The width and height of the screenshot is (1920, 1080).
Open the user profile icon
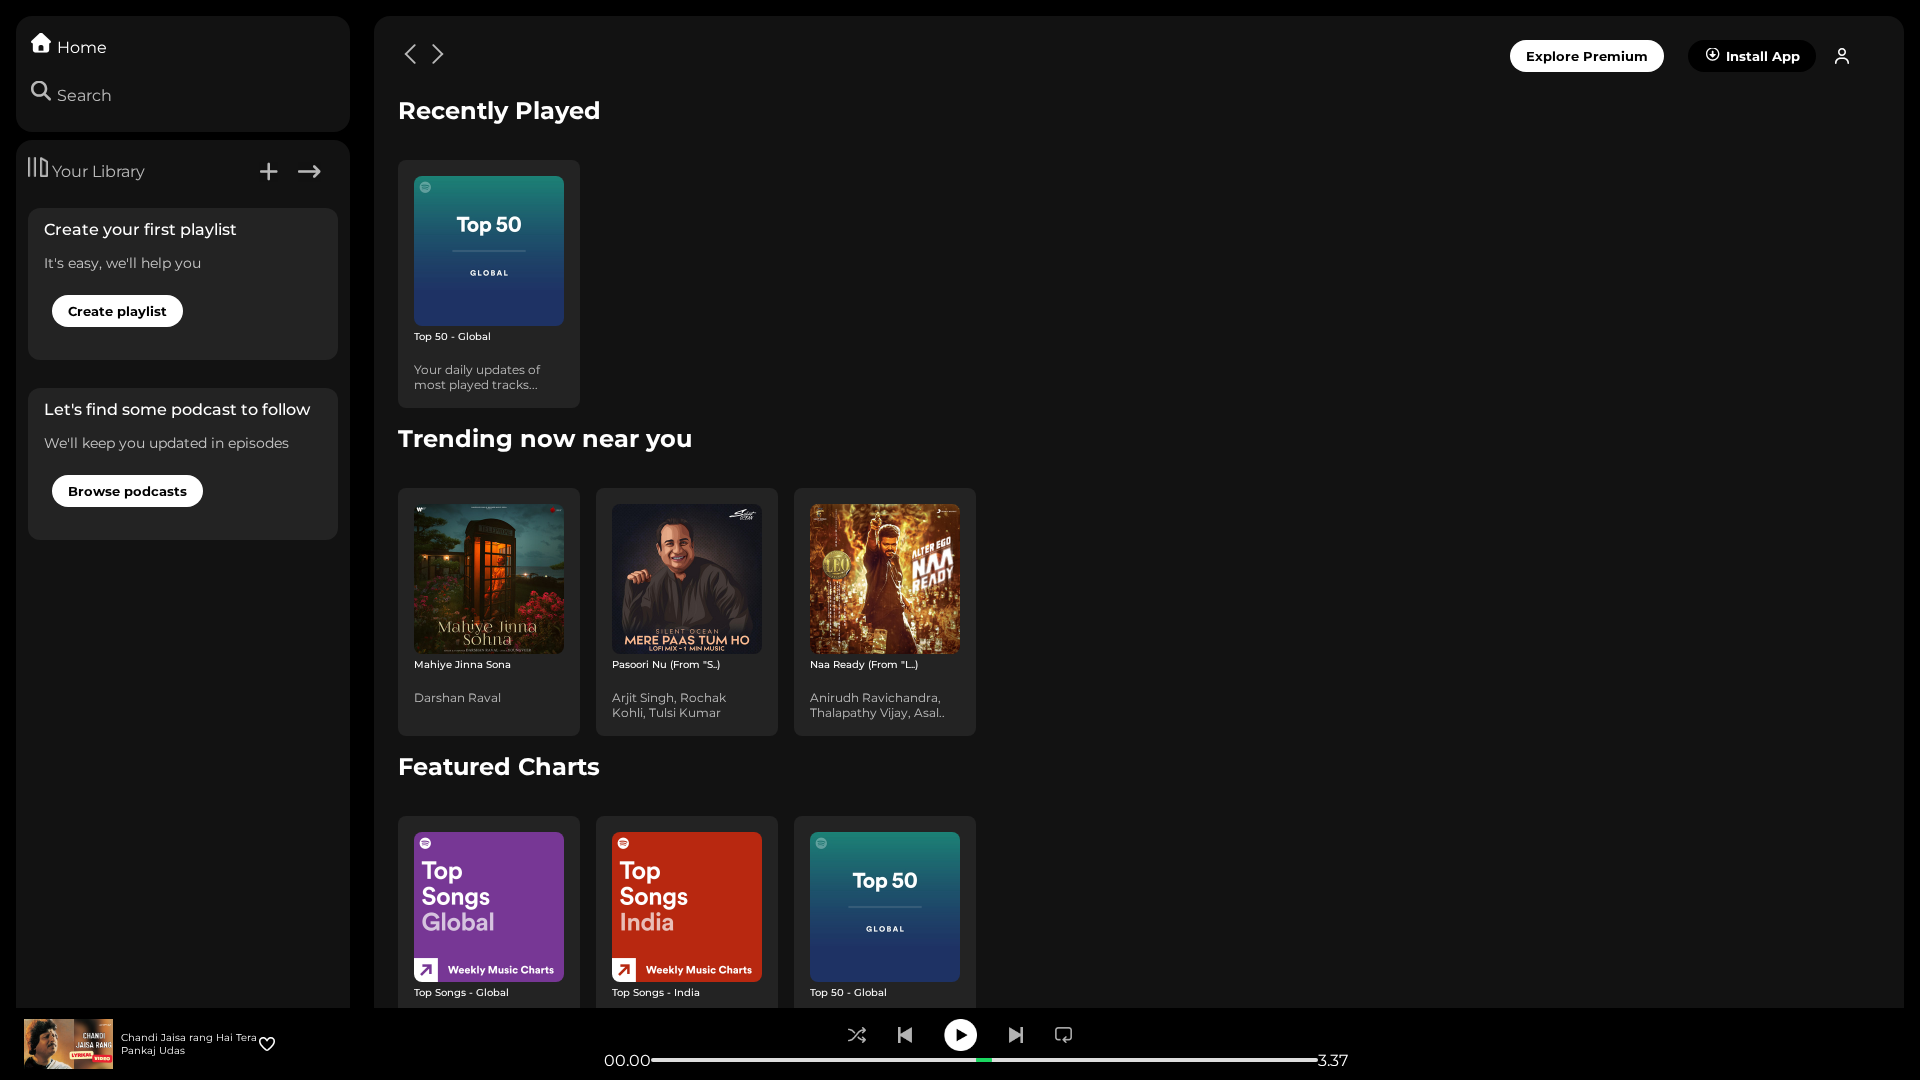click(1842, 56)
